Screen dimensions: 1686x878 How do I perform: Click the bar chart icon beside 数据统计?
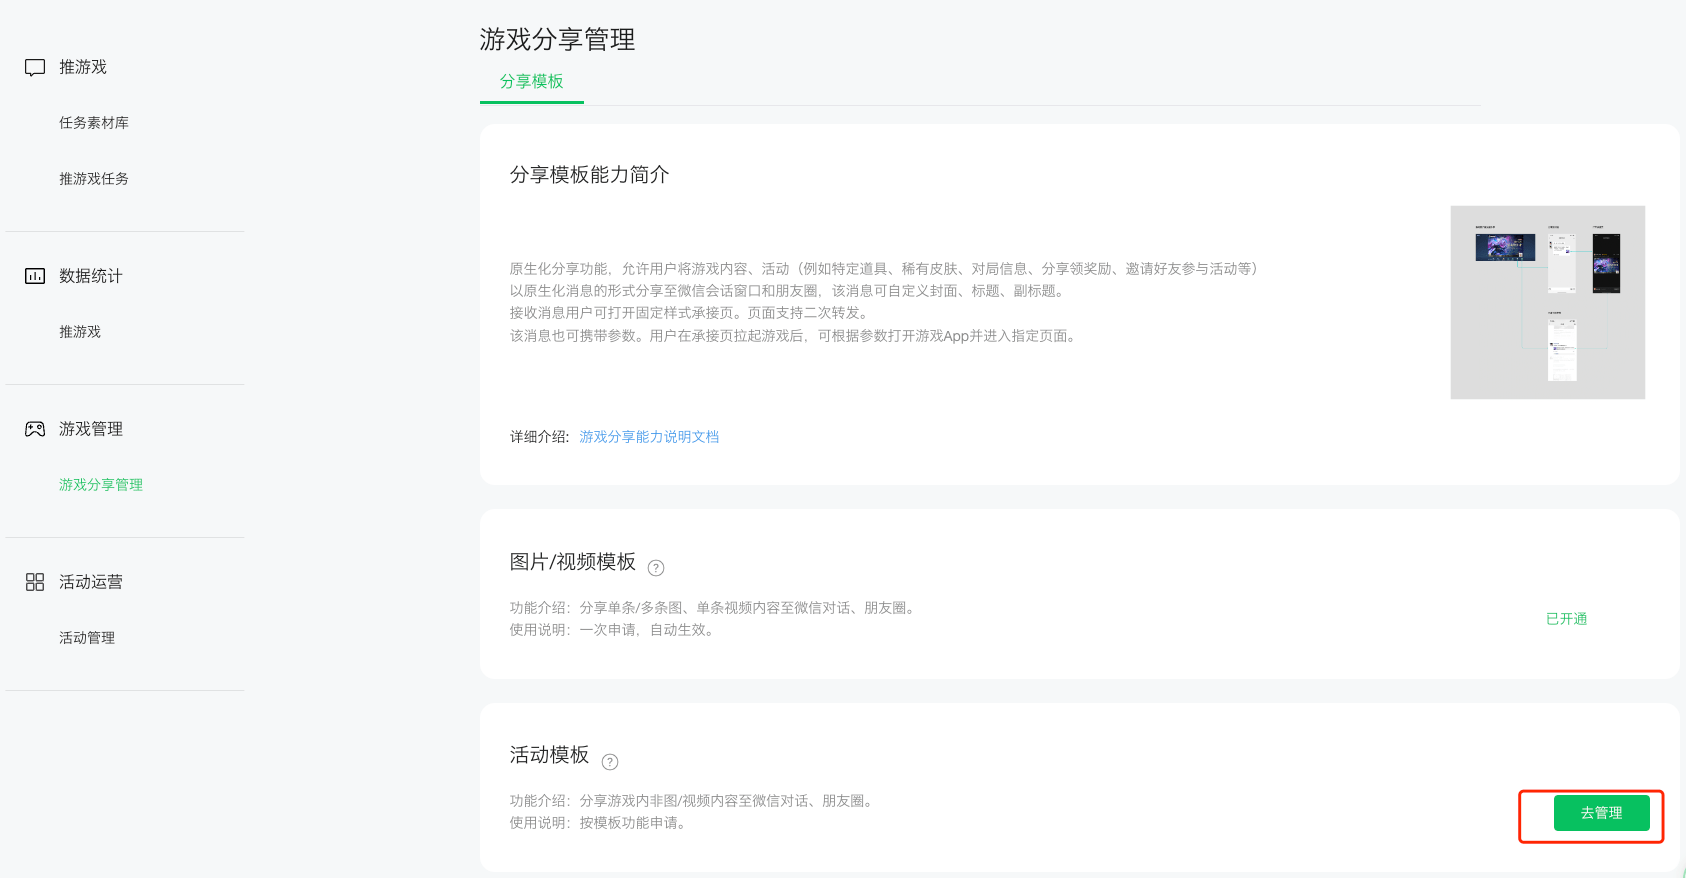click(x=35, y=276)
